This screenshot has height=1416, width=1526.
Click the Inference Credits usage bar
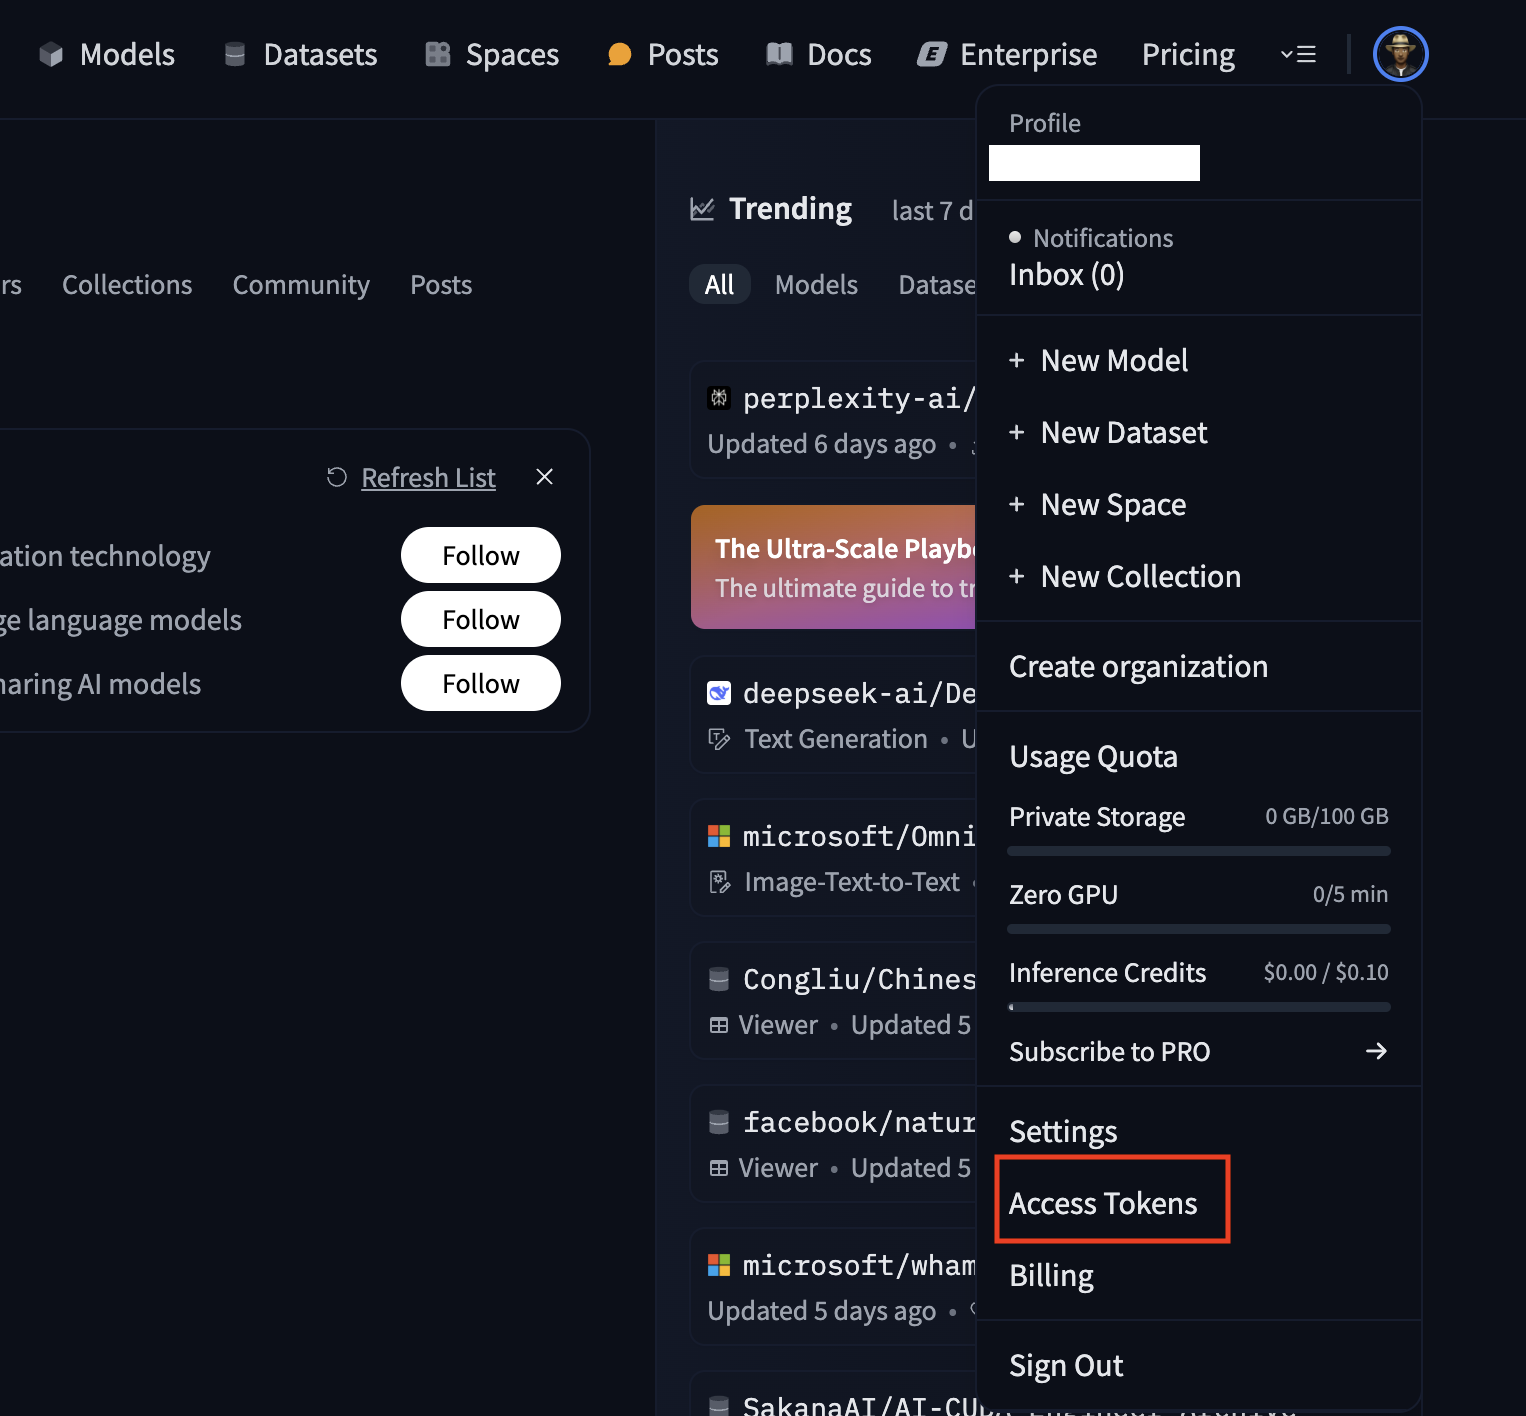tap(1199, 1007)
